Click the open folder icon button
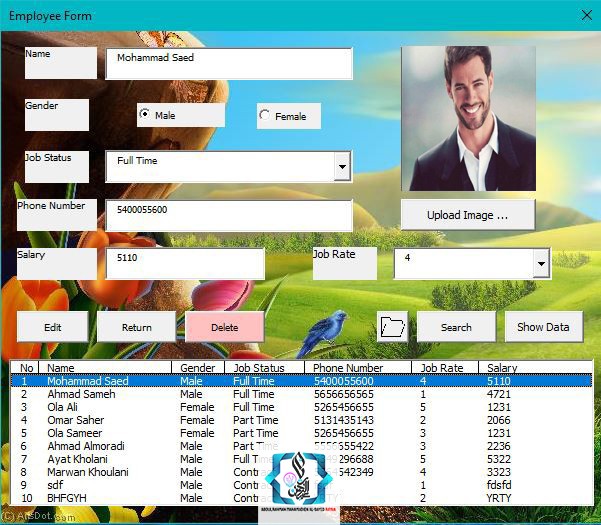 pos(392,327)
